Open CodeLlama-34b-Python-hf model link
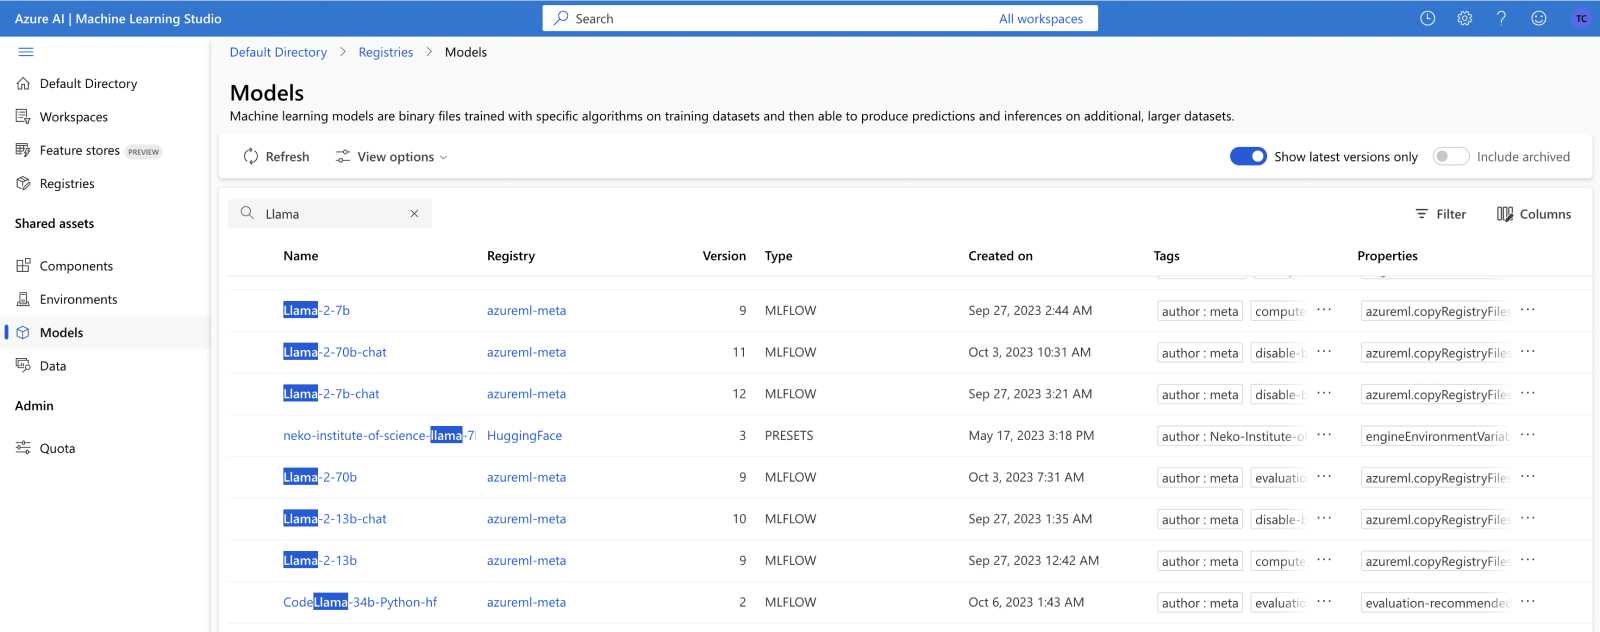Image resolution: width=1600 pixels, height=632 pixels. pos(360,602)
